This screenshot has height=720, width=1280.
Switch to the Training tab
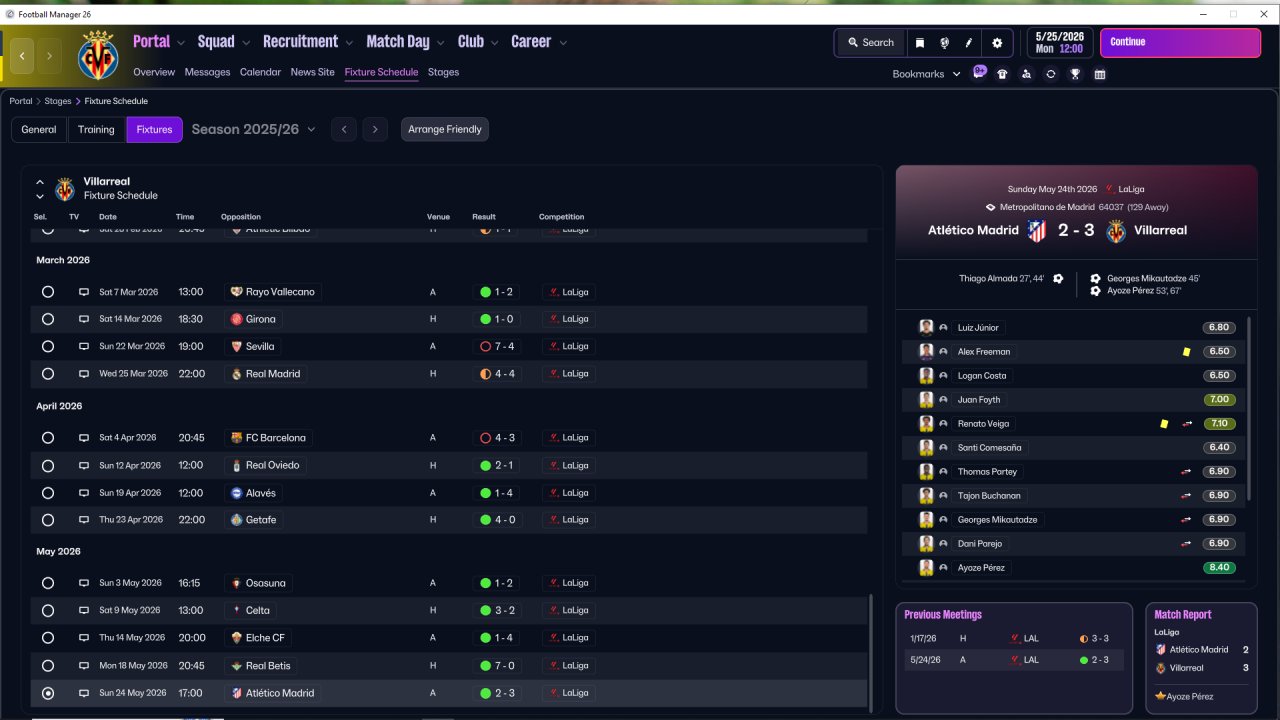click(x=96, y=129)
